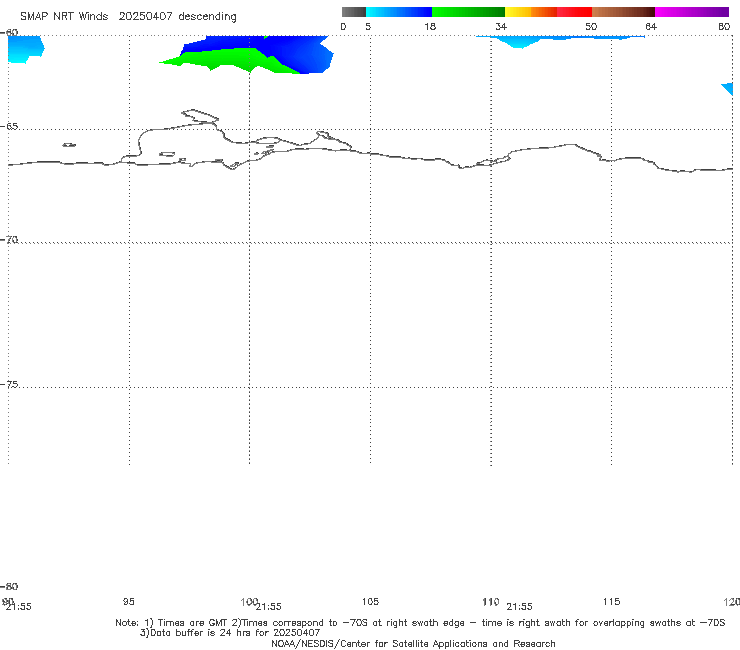The height and width of the screenshot is (650, 740).
Task: Click the longitude label '115'
Action: click(611, 601)
